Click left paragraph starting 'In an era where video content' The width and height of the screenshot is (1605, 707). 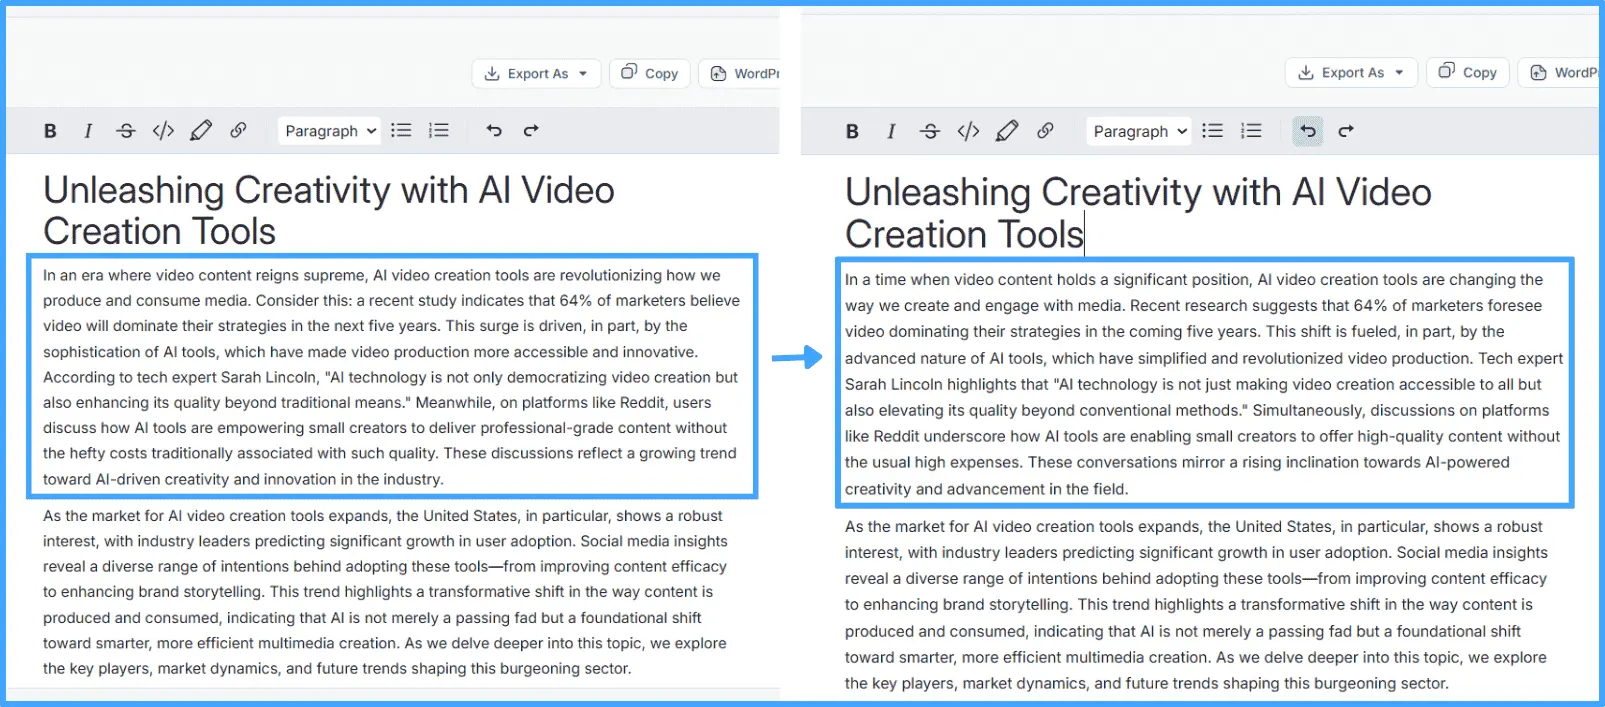391,377
